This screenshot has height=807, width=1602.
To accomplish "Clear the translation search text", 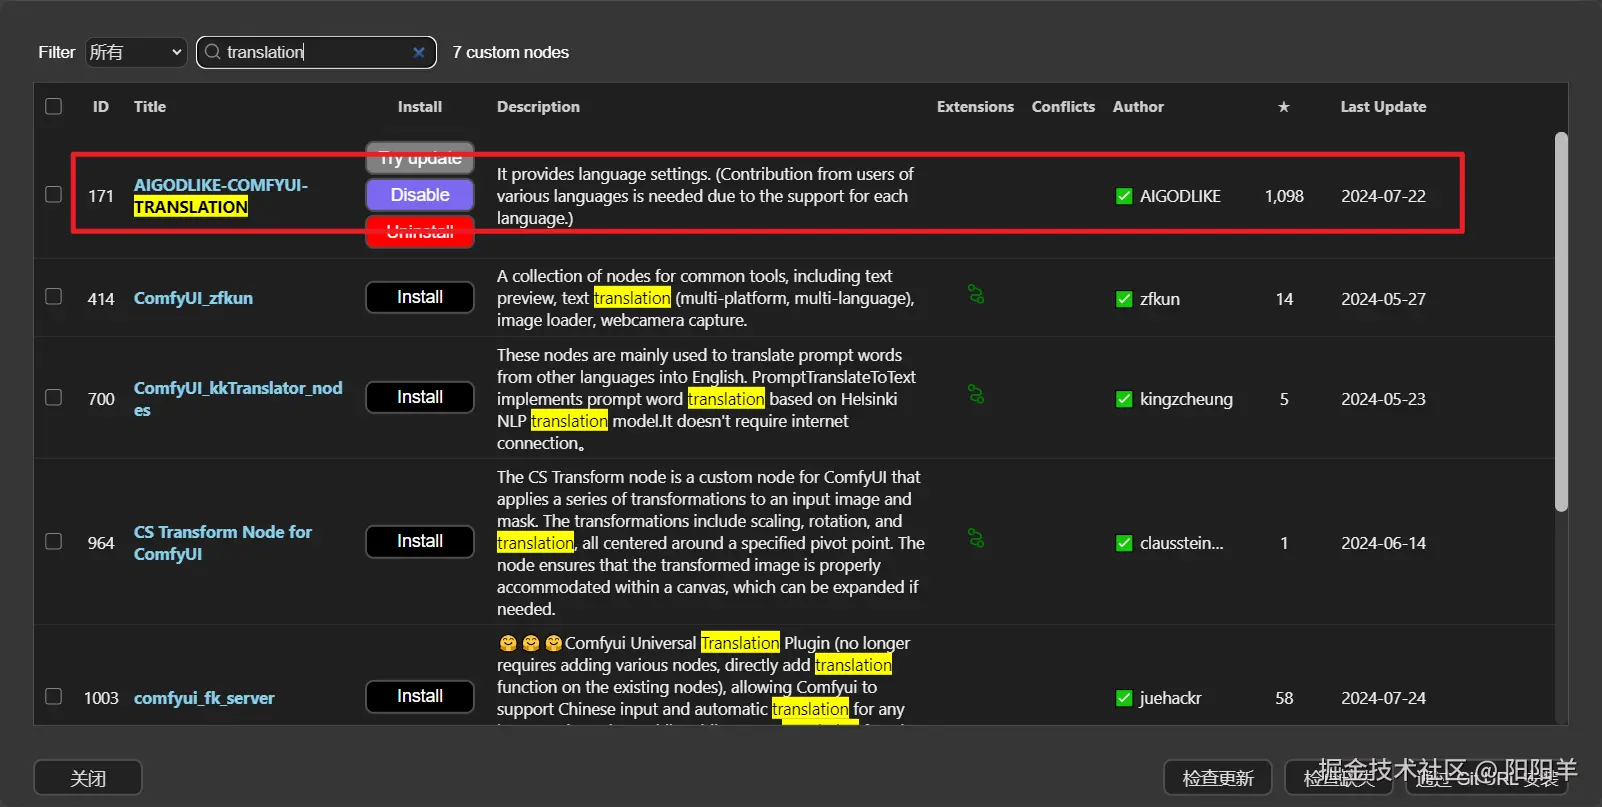I will pyautogui.click(x=419, y=53).
